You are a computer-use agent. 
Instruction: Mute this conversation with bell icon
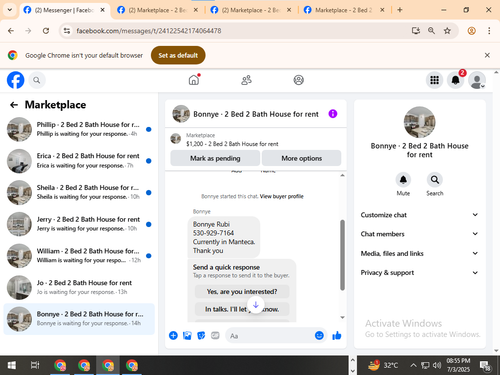tap(403, 180)
